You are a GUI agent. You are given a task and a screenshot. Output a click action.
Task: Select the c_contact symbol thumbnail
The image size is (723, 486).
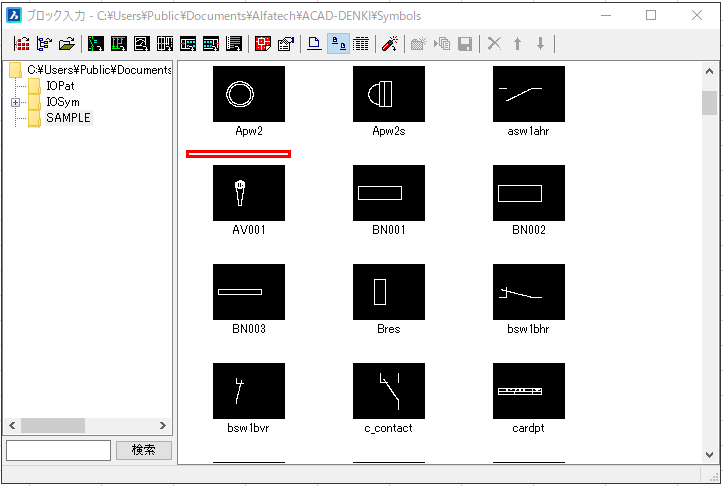click(389, 391)
